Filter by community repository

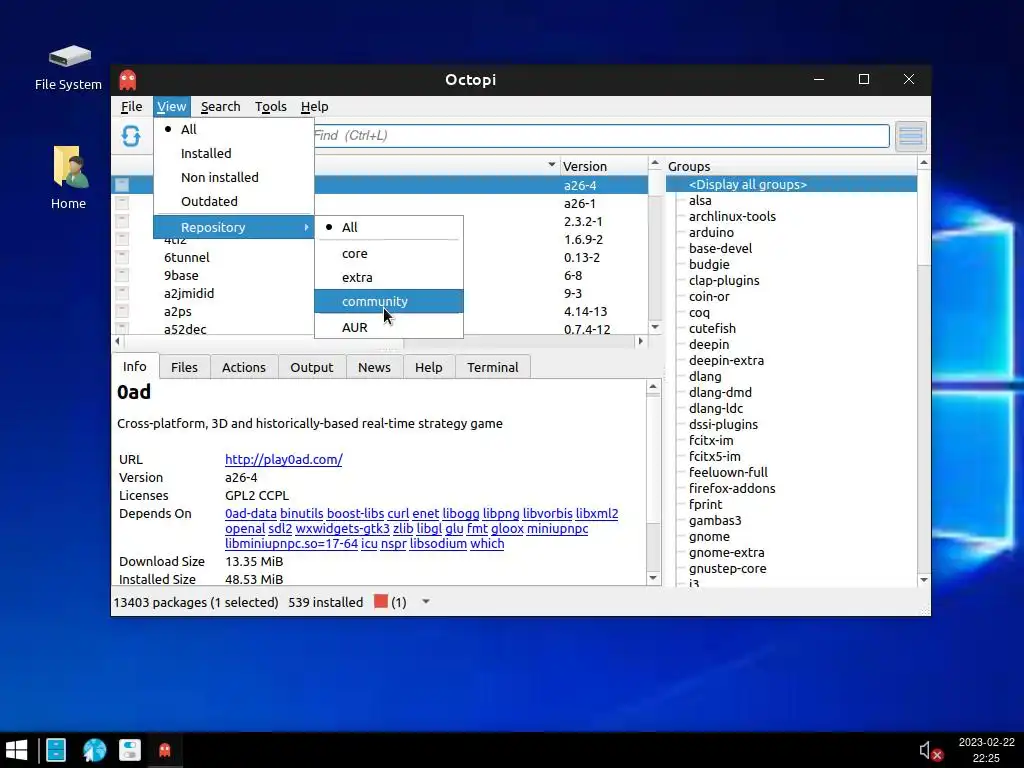pos(389,302)
